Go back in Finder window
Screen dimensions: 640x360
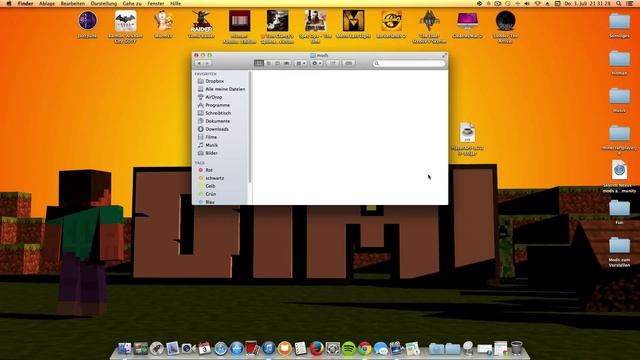click(199, 63)
